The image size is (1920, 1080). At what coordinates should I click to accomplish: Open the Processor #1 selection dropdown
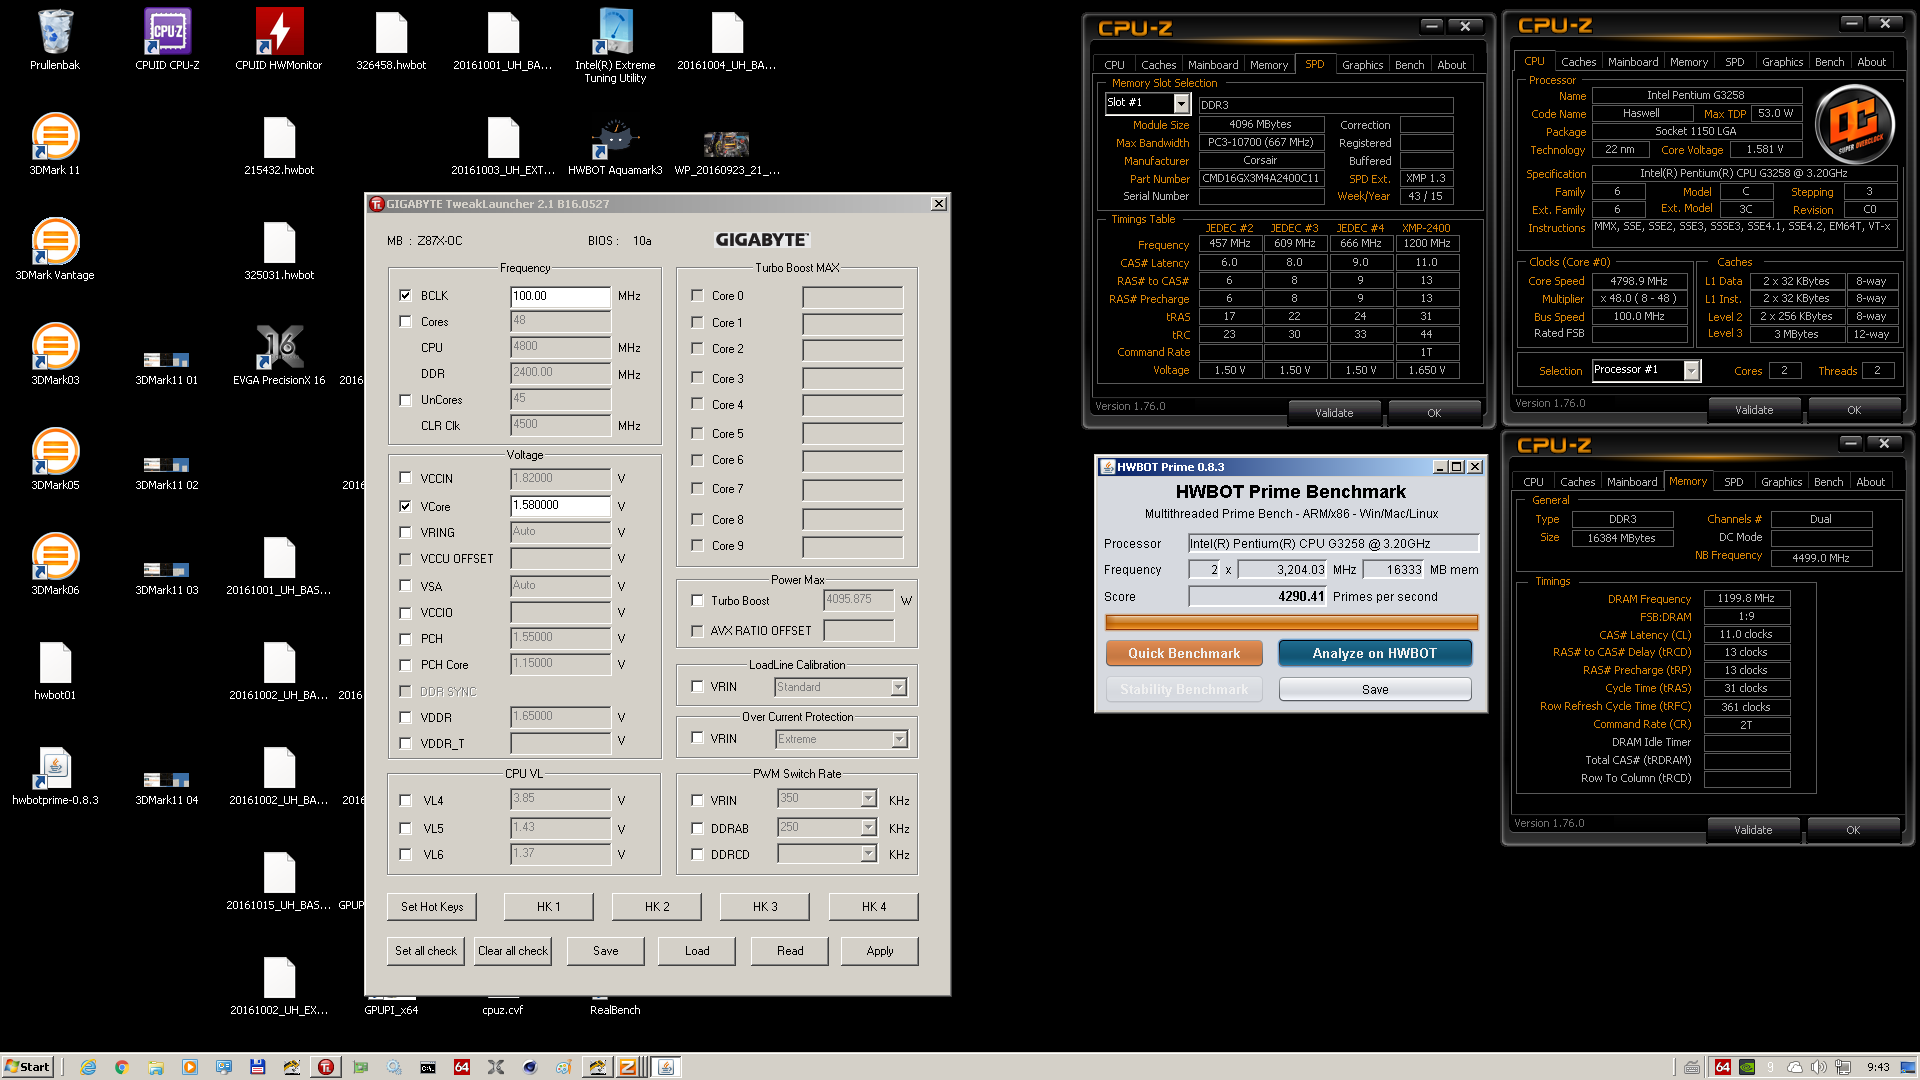click(x=1691, y=370)
